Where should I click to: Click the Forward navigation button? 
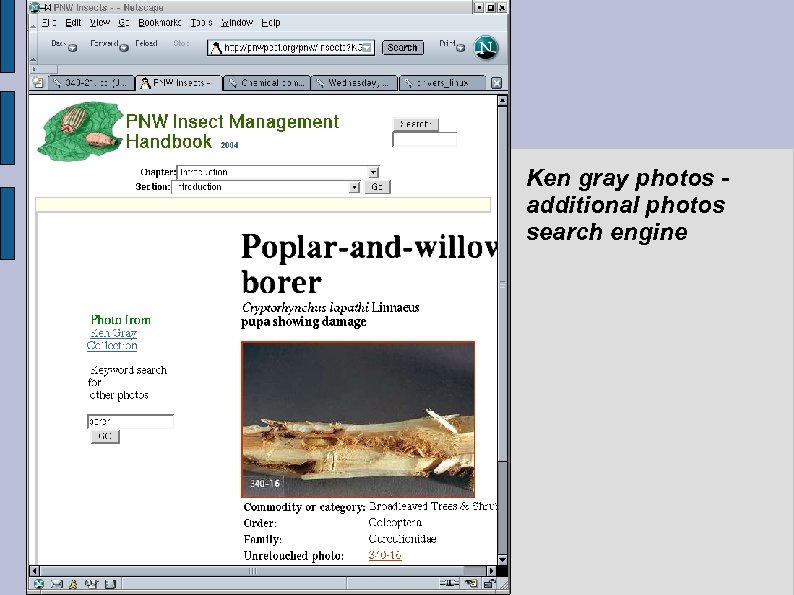click(x=104, y=44)
